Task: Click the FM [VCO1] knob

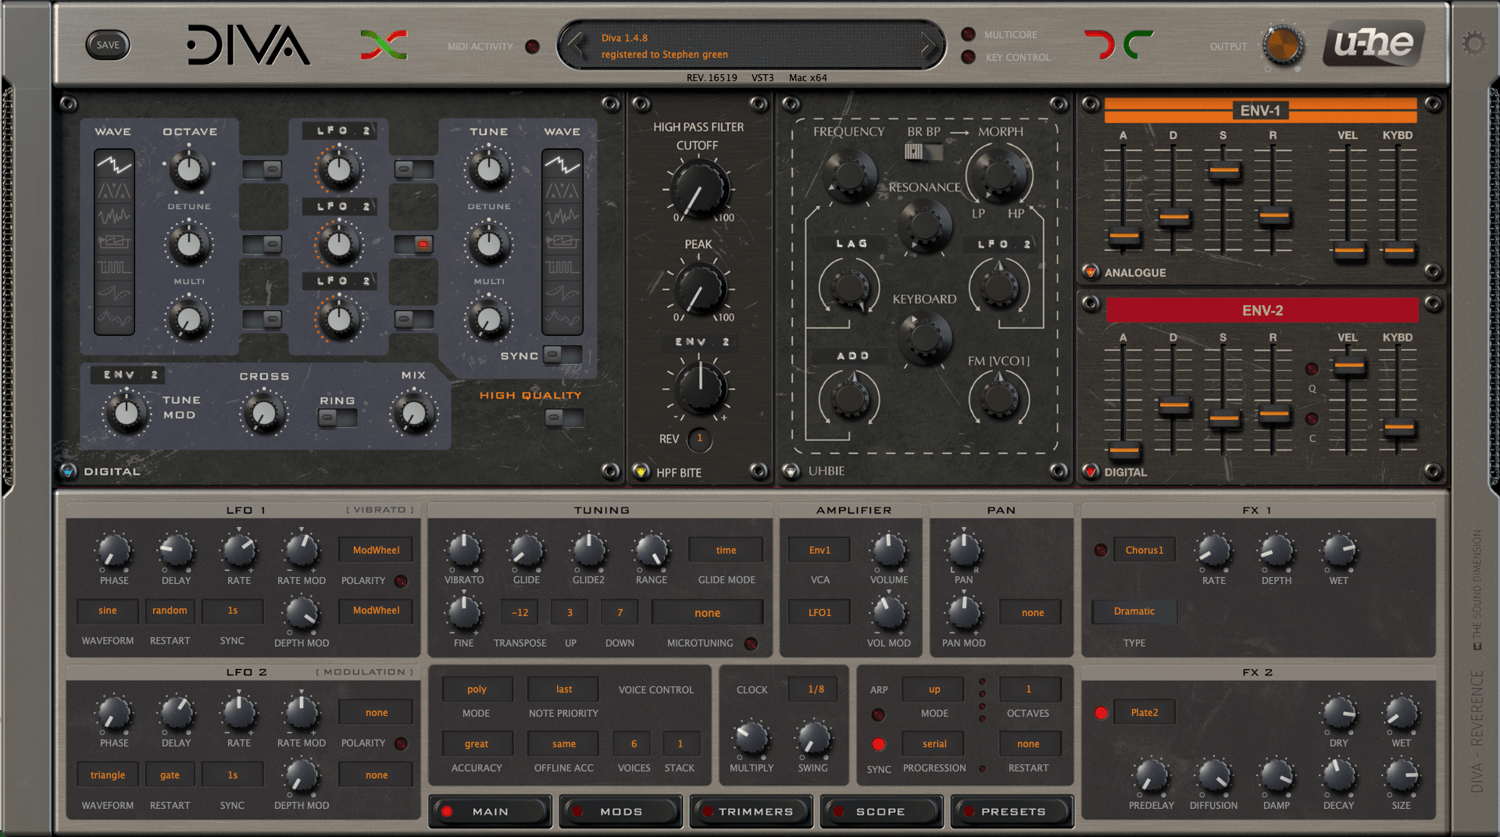Action: tap(998, 398)
